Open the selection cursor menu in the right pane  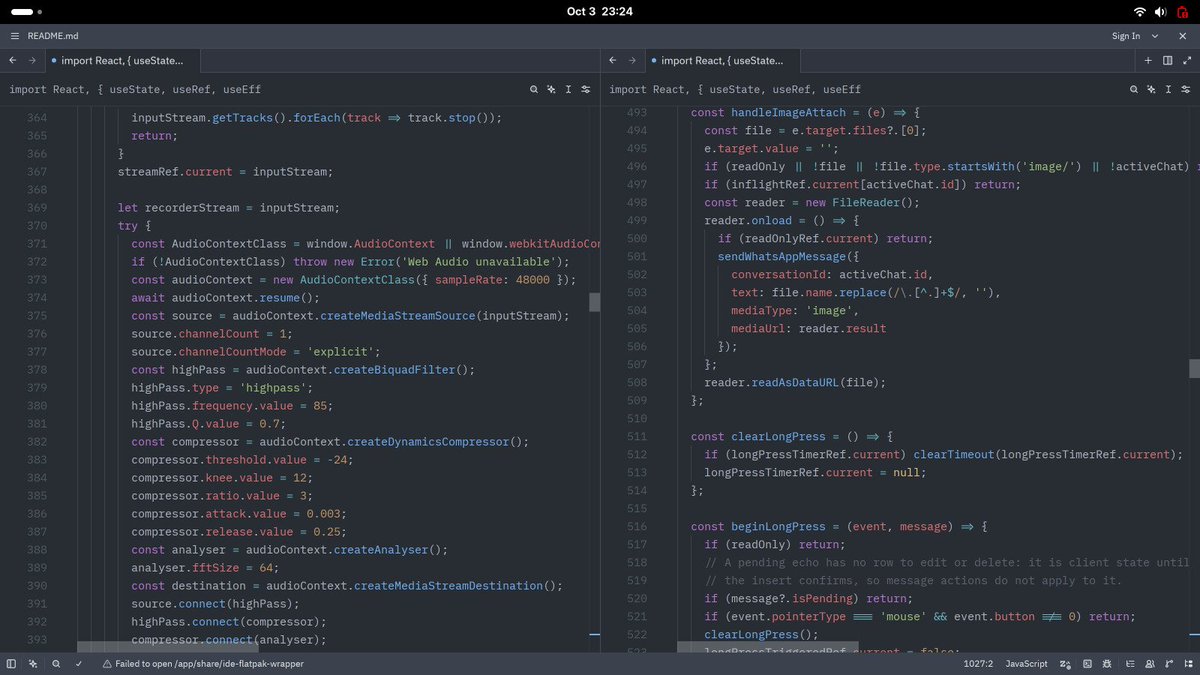(x=1168, y=89)
